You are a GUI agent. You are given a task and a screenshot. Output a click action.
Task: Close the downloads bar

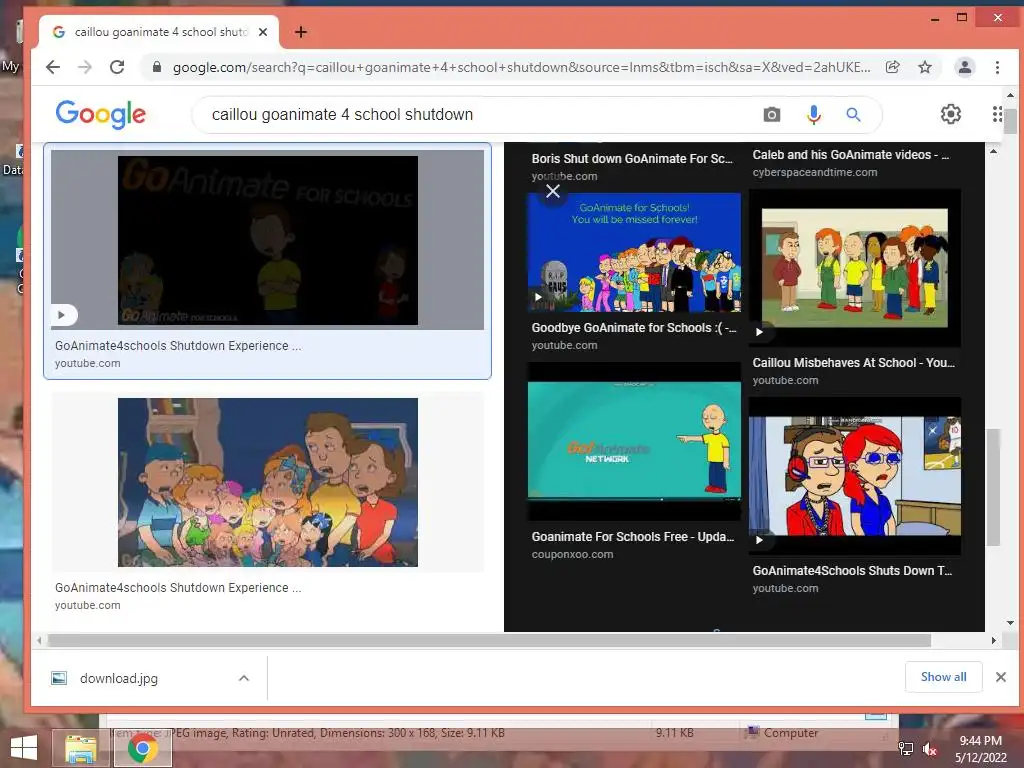[x=1000, y=677]
